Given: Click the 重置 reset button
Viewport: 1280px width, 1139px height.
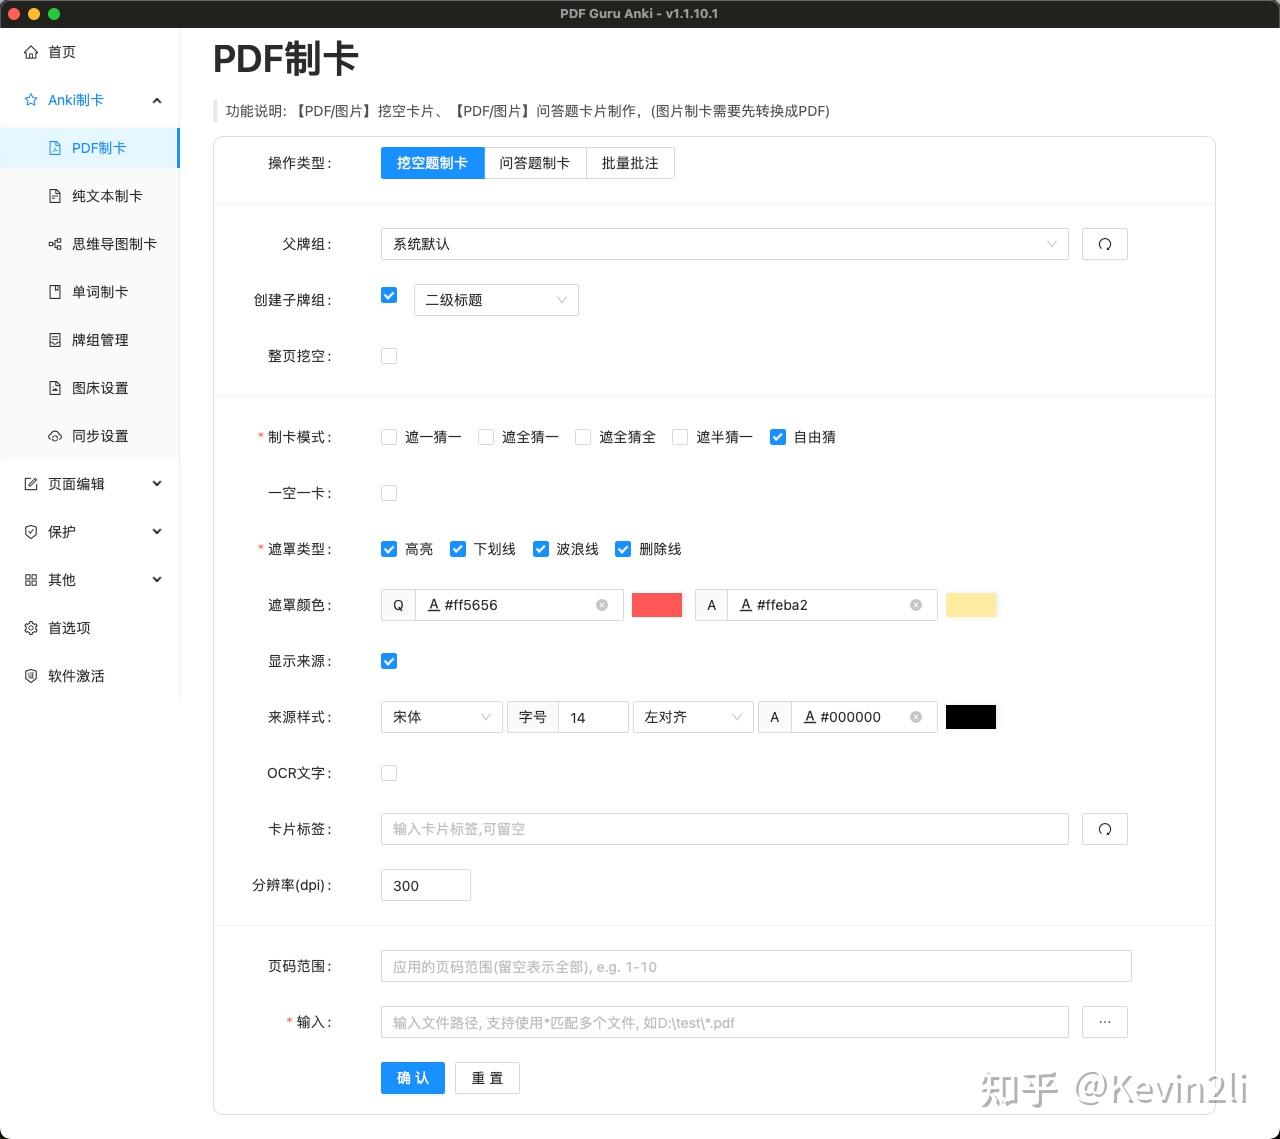Looking at the screenshot, I should (487, 1078).
